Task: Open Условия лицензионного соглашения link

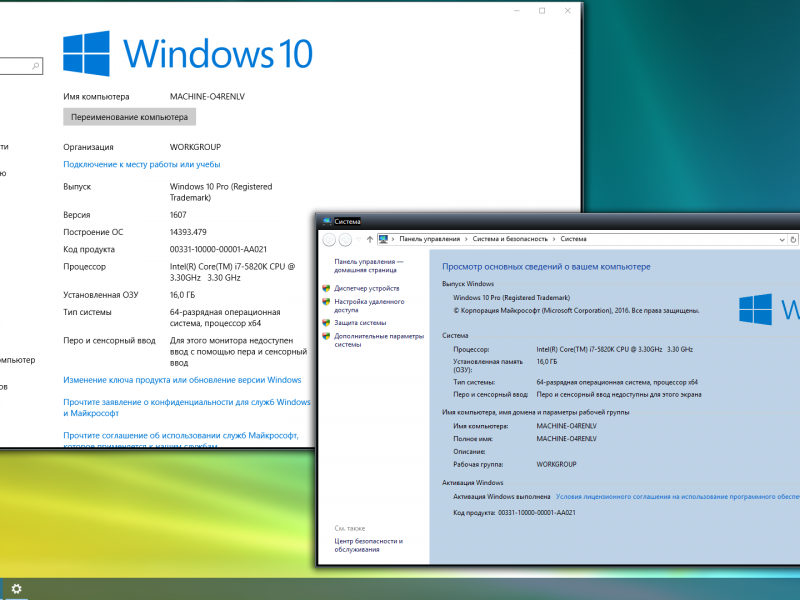Action: click(x=678, y=496)
